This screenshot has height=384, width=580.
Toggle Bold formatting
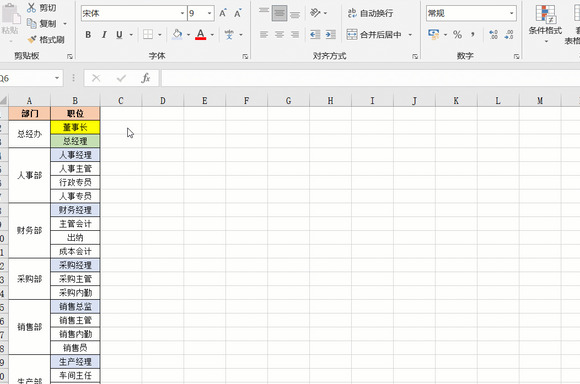(88, 35)
